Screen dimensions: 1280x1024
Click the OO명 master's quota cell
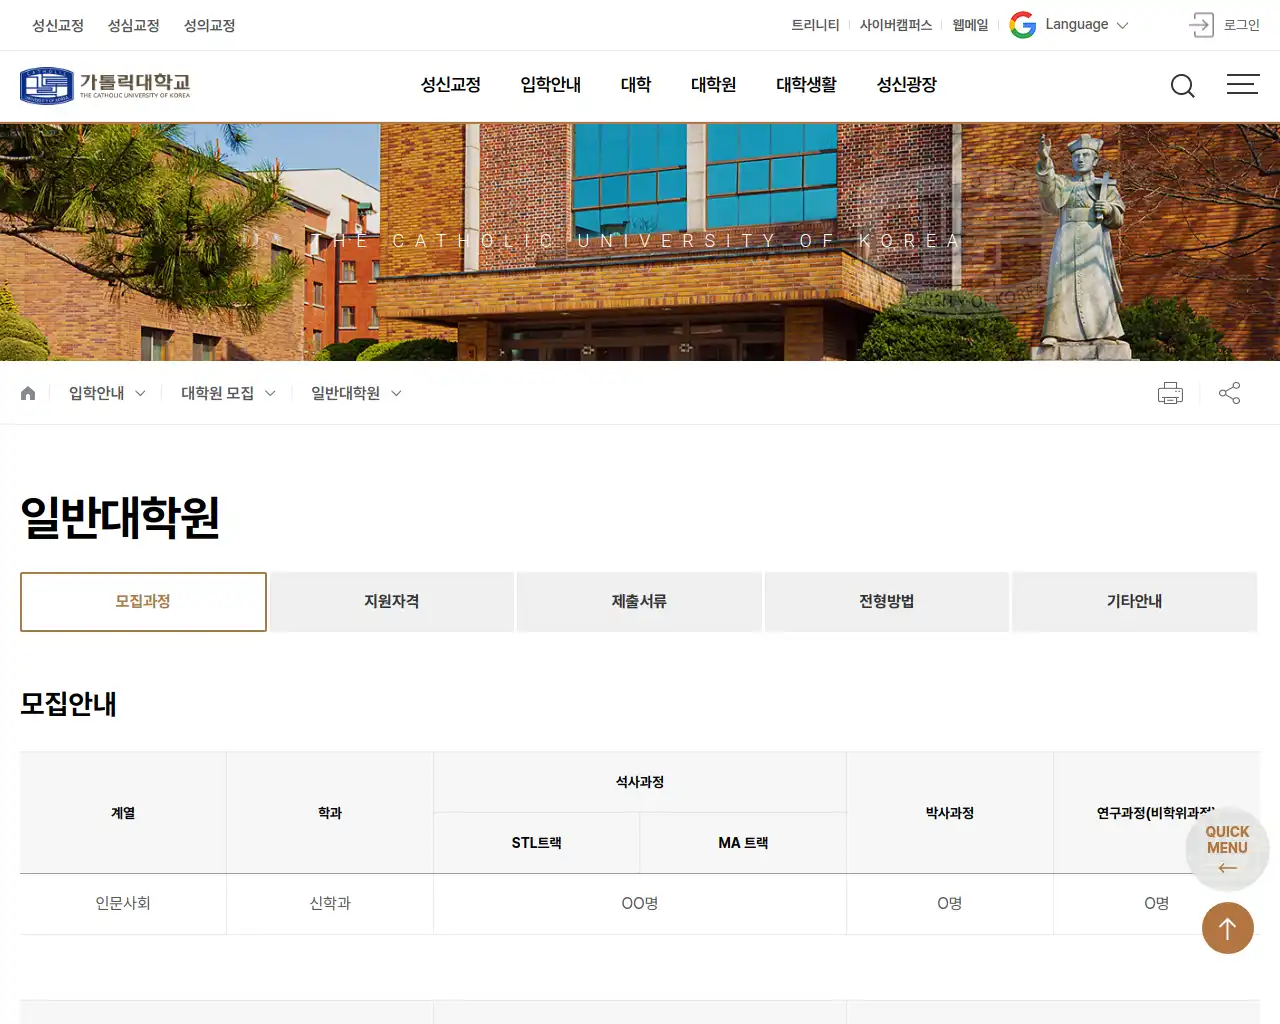pos(640,904)
